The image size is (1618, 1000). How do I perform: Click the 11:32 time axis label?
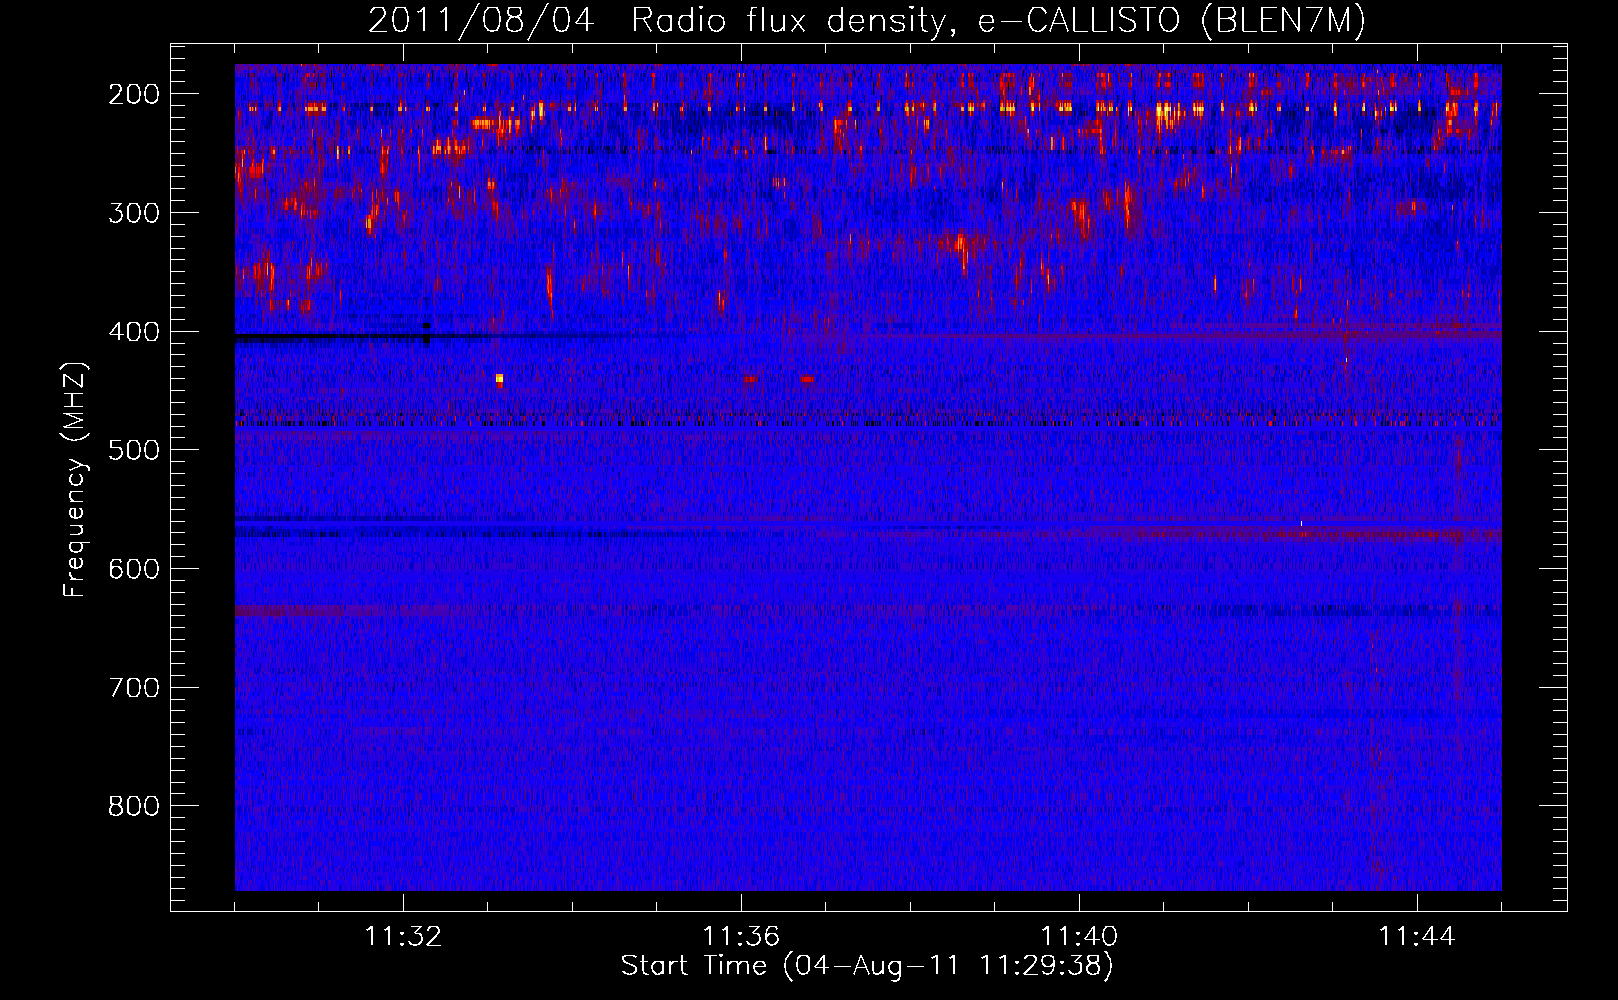click(x=403, y=937)
